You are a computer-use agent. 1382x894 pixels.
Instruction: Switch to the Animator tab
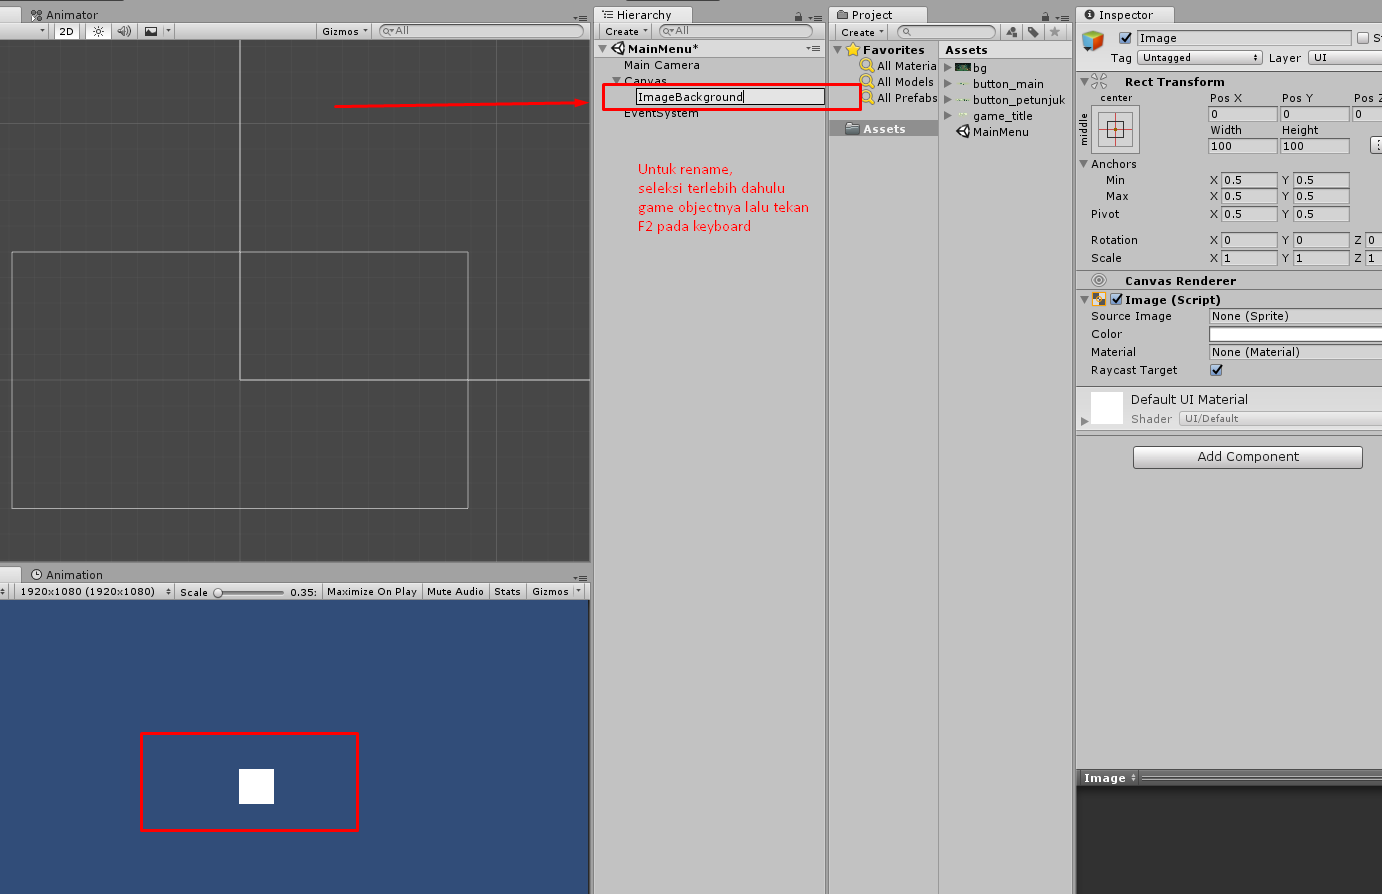tap(62, 14)
